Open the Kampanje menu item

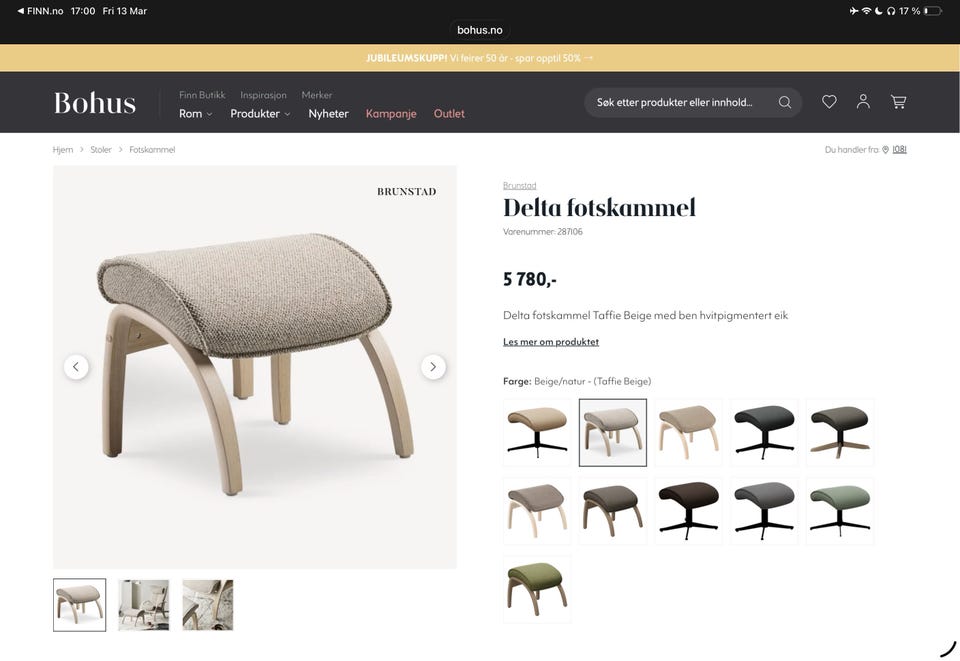pos(391,113)
